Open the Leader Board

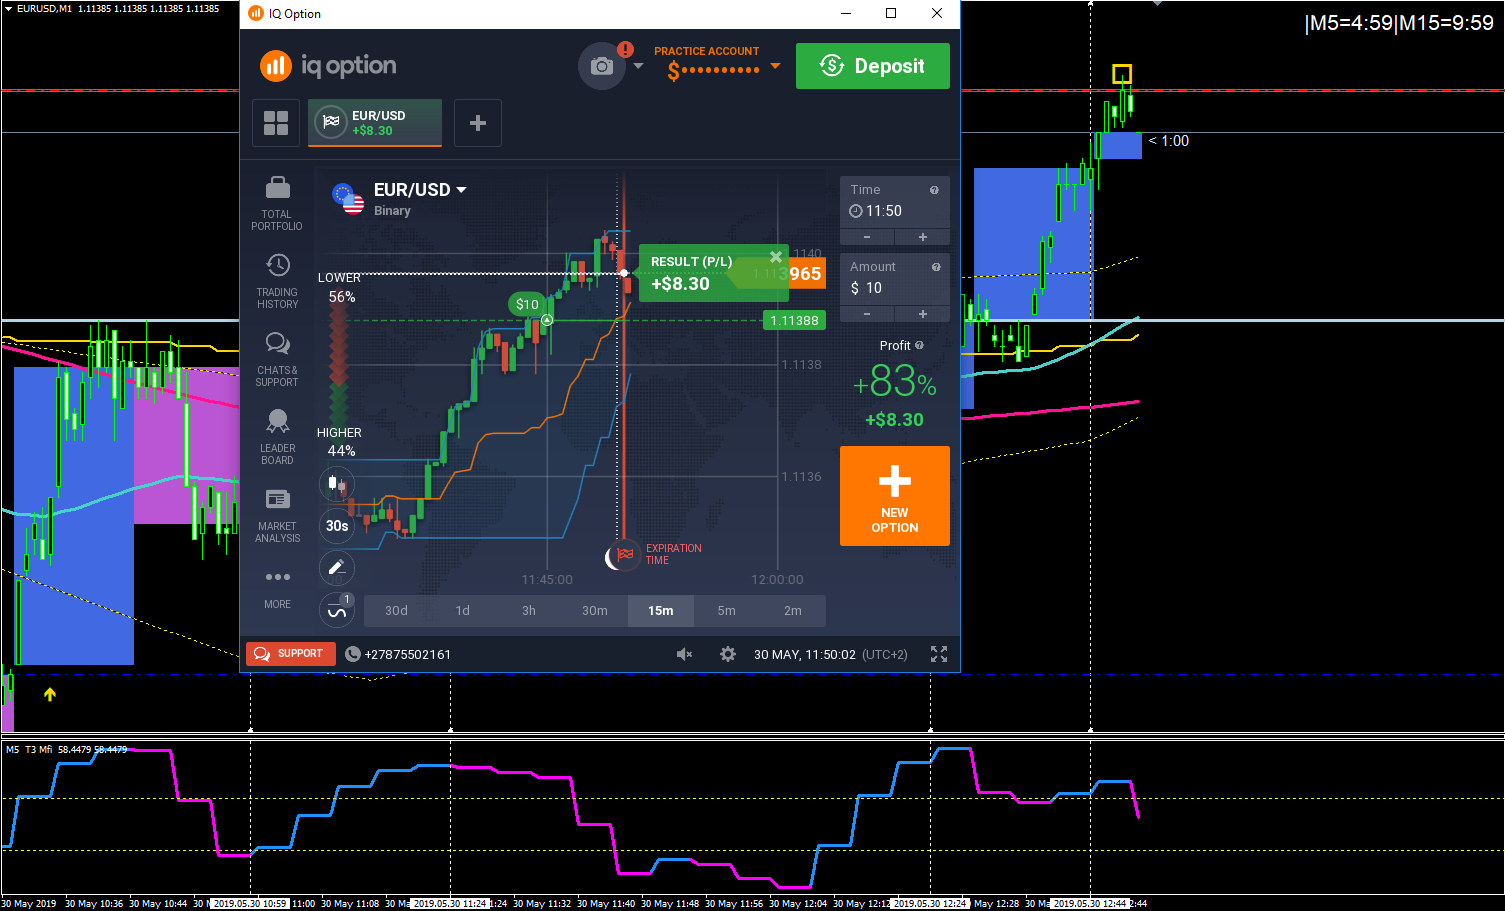[277, 437]
